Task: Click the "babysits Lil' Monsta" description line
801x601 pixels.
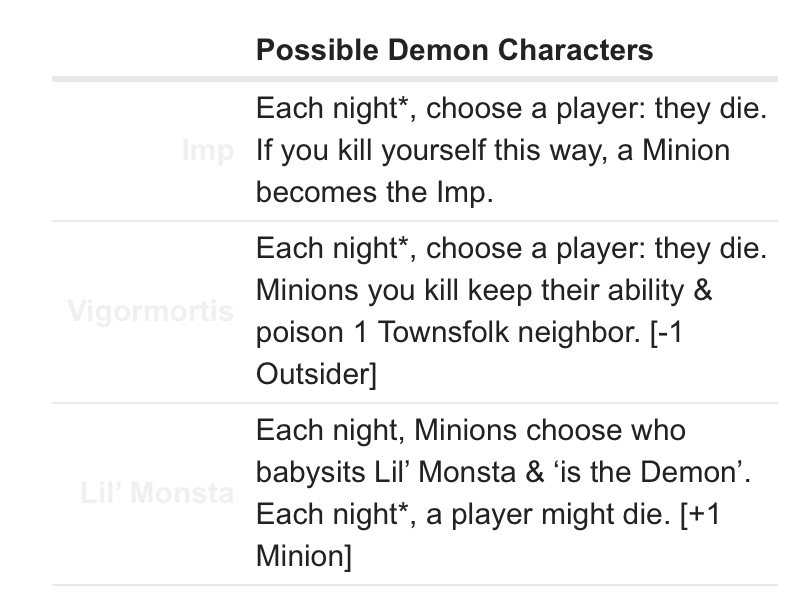Action: click(x=503, y=472)
